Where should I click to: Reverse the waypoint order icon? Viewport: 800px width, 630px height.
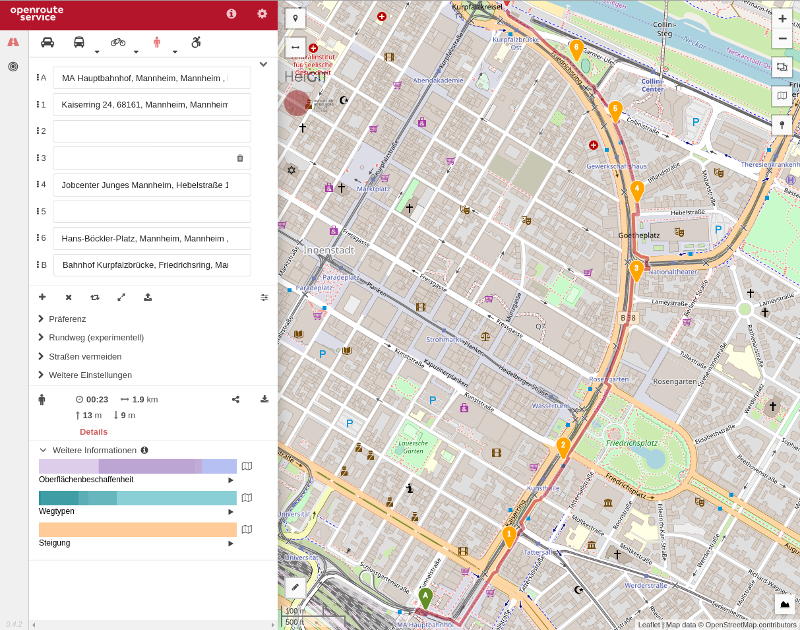coord(95,297)
